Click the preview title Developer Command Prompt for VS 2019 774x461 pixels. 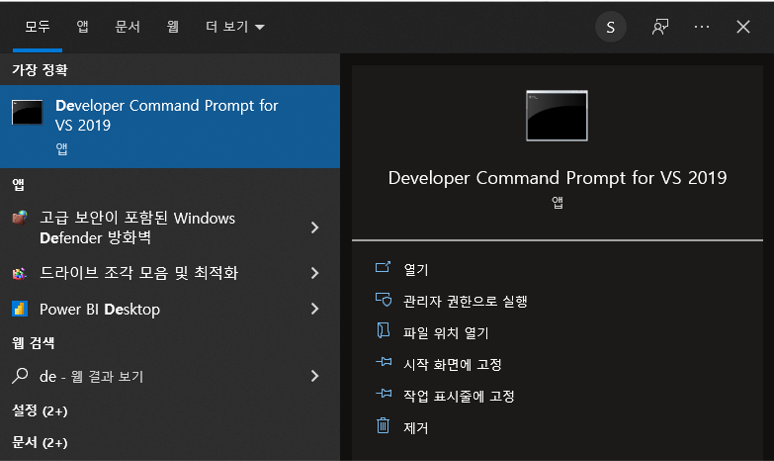point(557,178)
